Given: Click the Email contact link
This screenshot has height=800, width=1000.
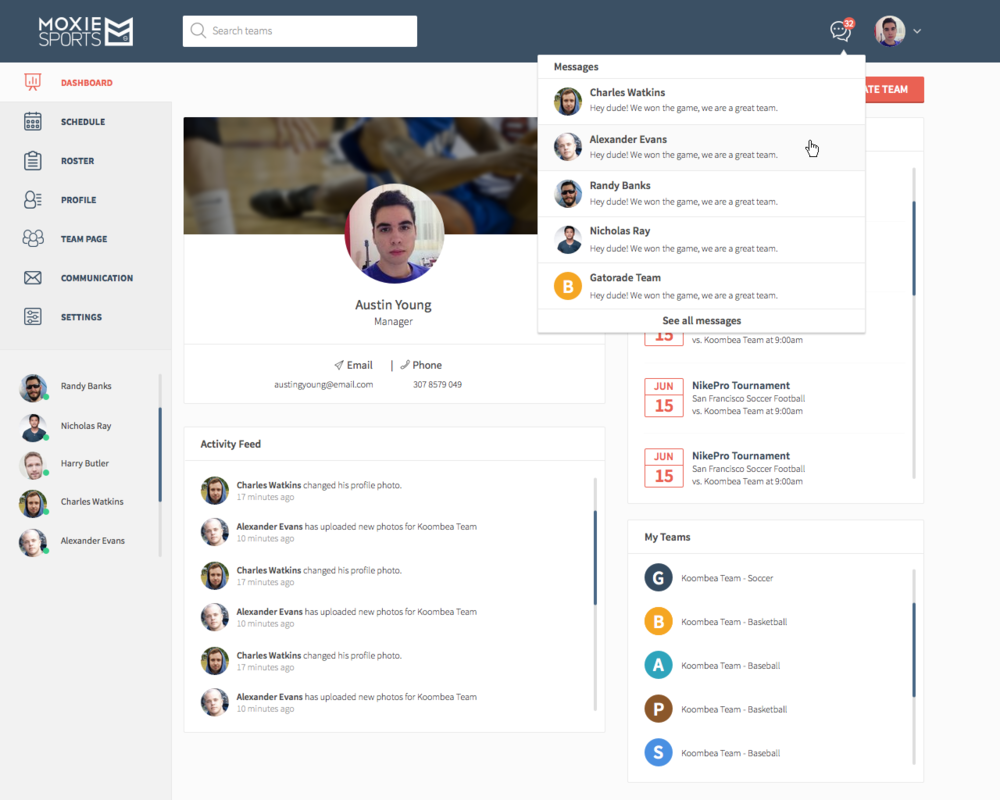Looking at the screenshot, I should (x=353, y=365).
